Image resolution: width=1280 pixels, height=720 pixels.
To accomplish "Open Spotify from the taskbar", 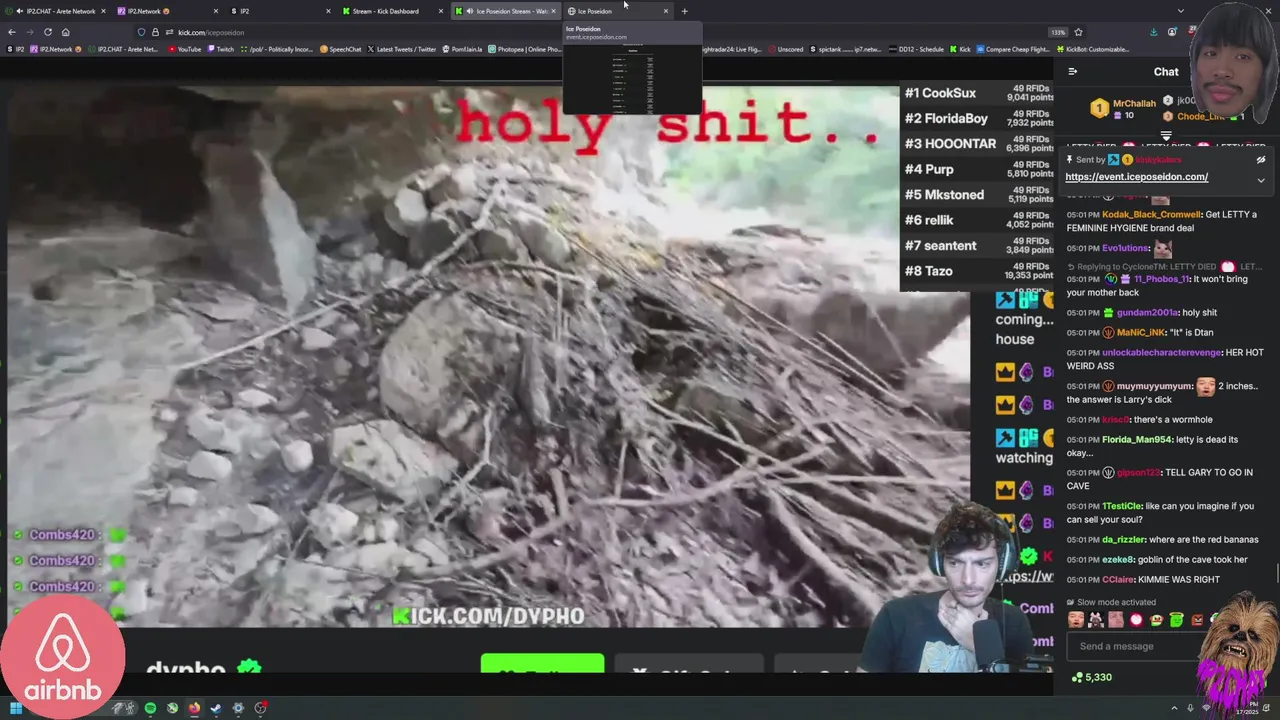I will (150, 708).
